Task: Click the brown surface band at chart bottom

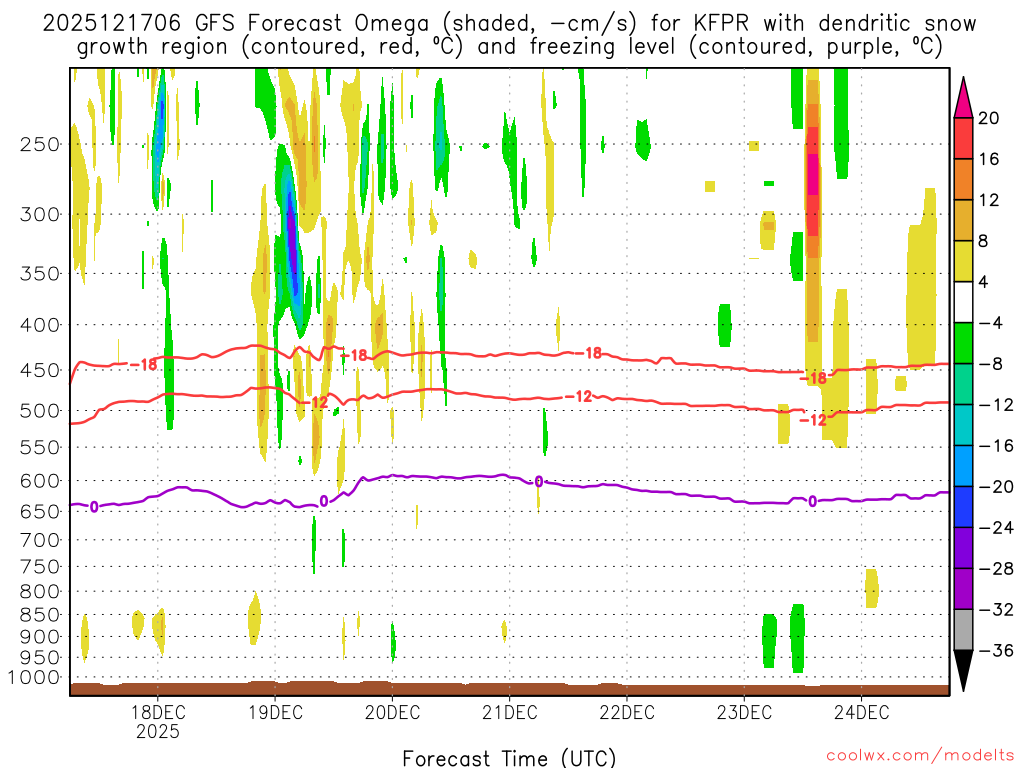Action: [x=509, y=688]
